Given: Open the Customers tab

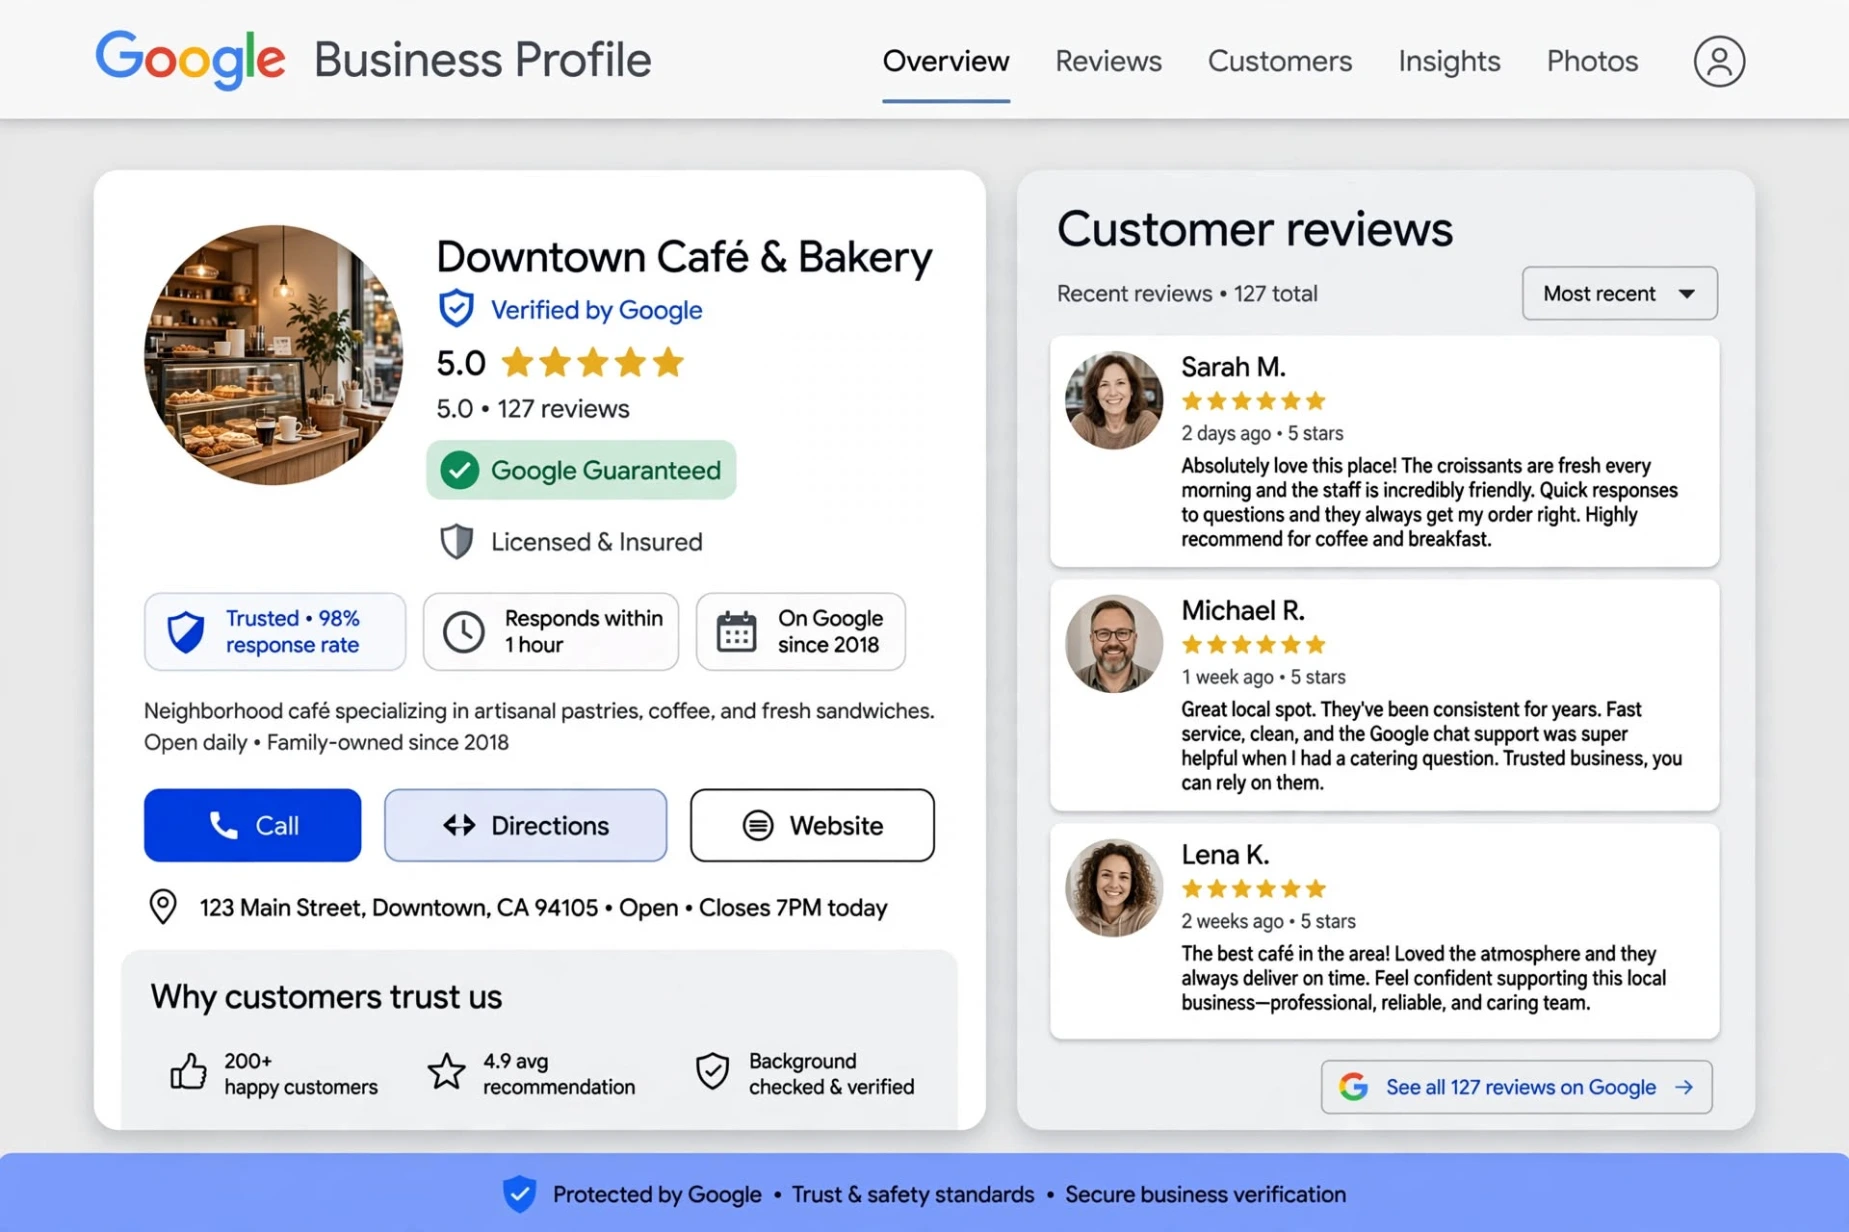Looking at the screenshot, I should click(x=1279, y=62).
